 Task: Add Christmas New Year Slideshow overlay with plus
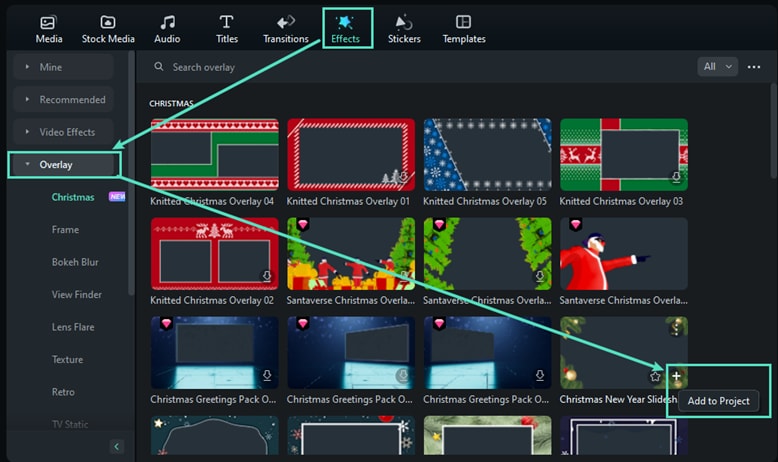[676, 376]
